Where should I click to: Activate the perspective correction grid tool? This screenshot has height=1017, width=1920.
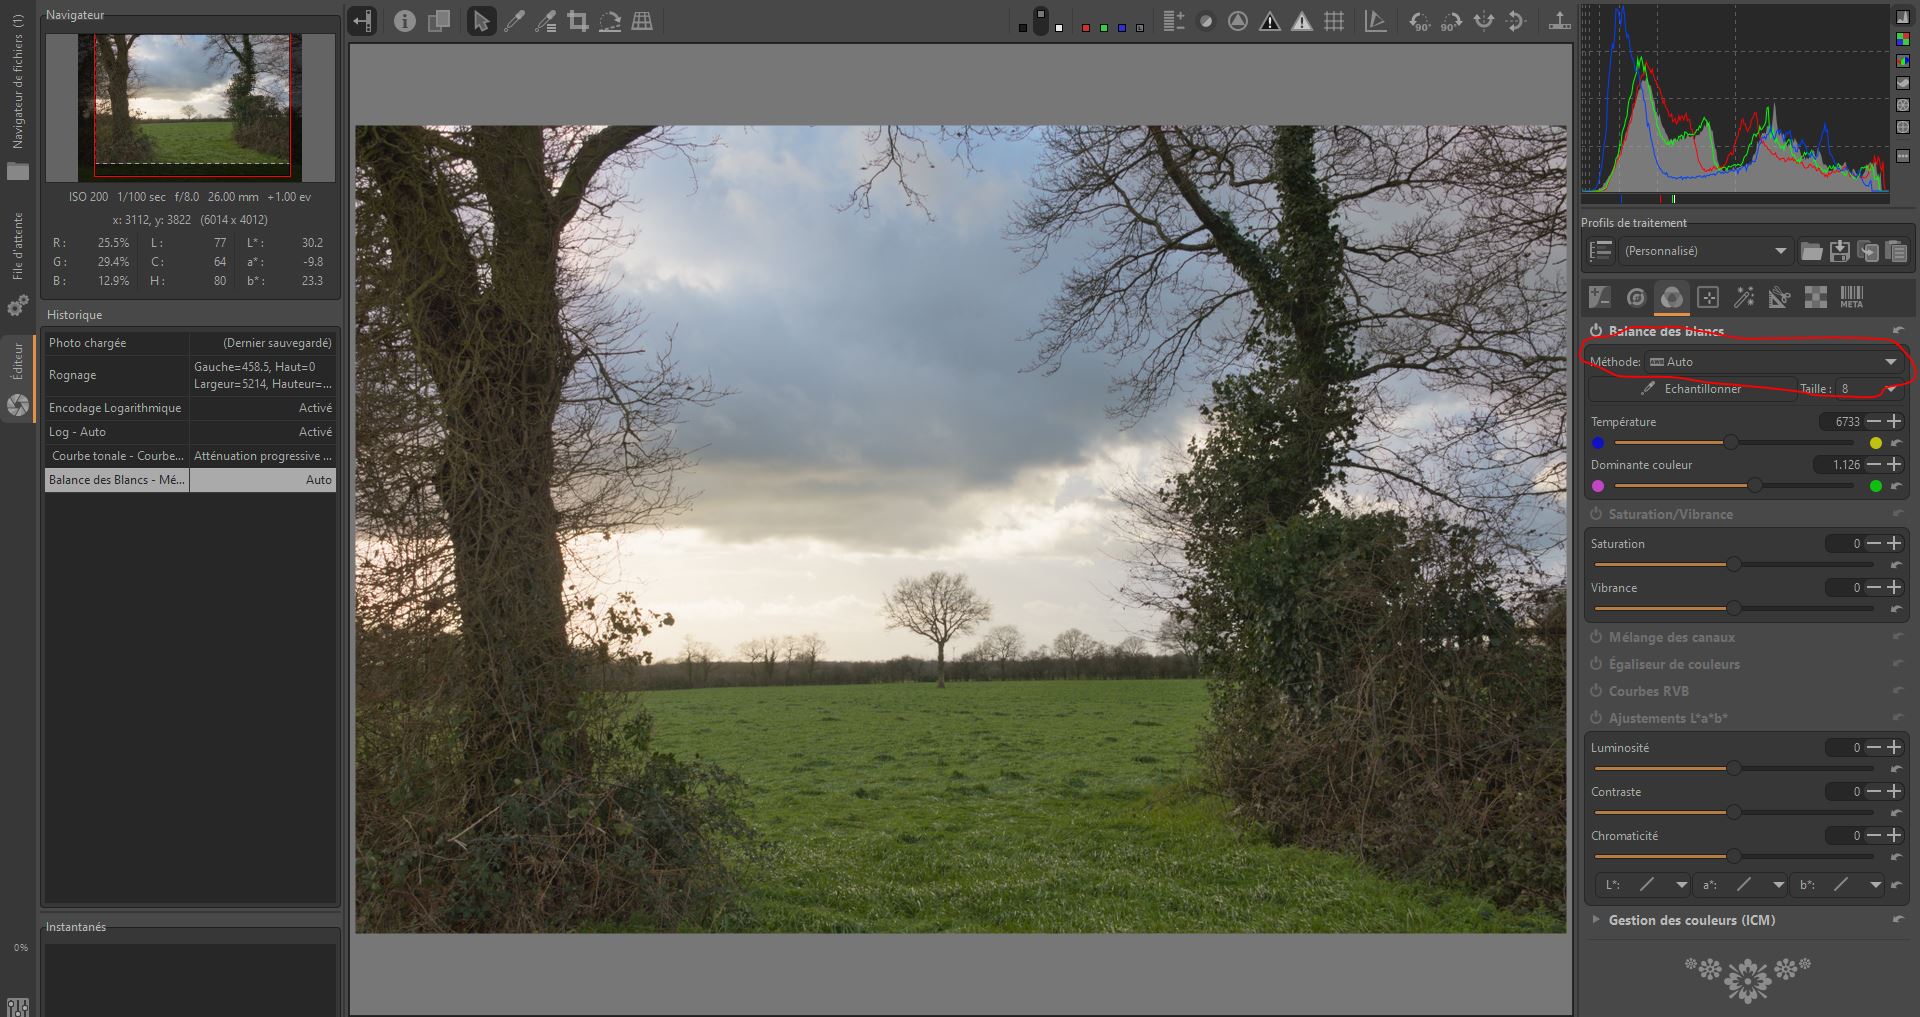pyautogui.click(x=642, y=21)
